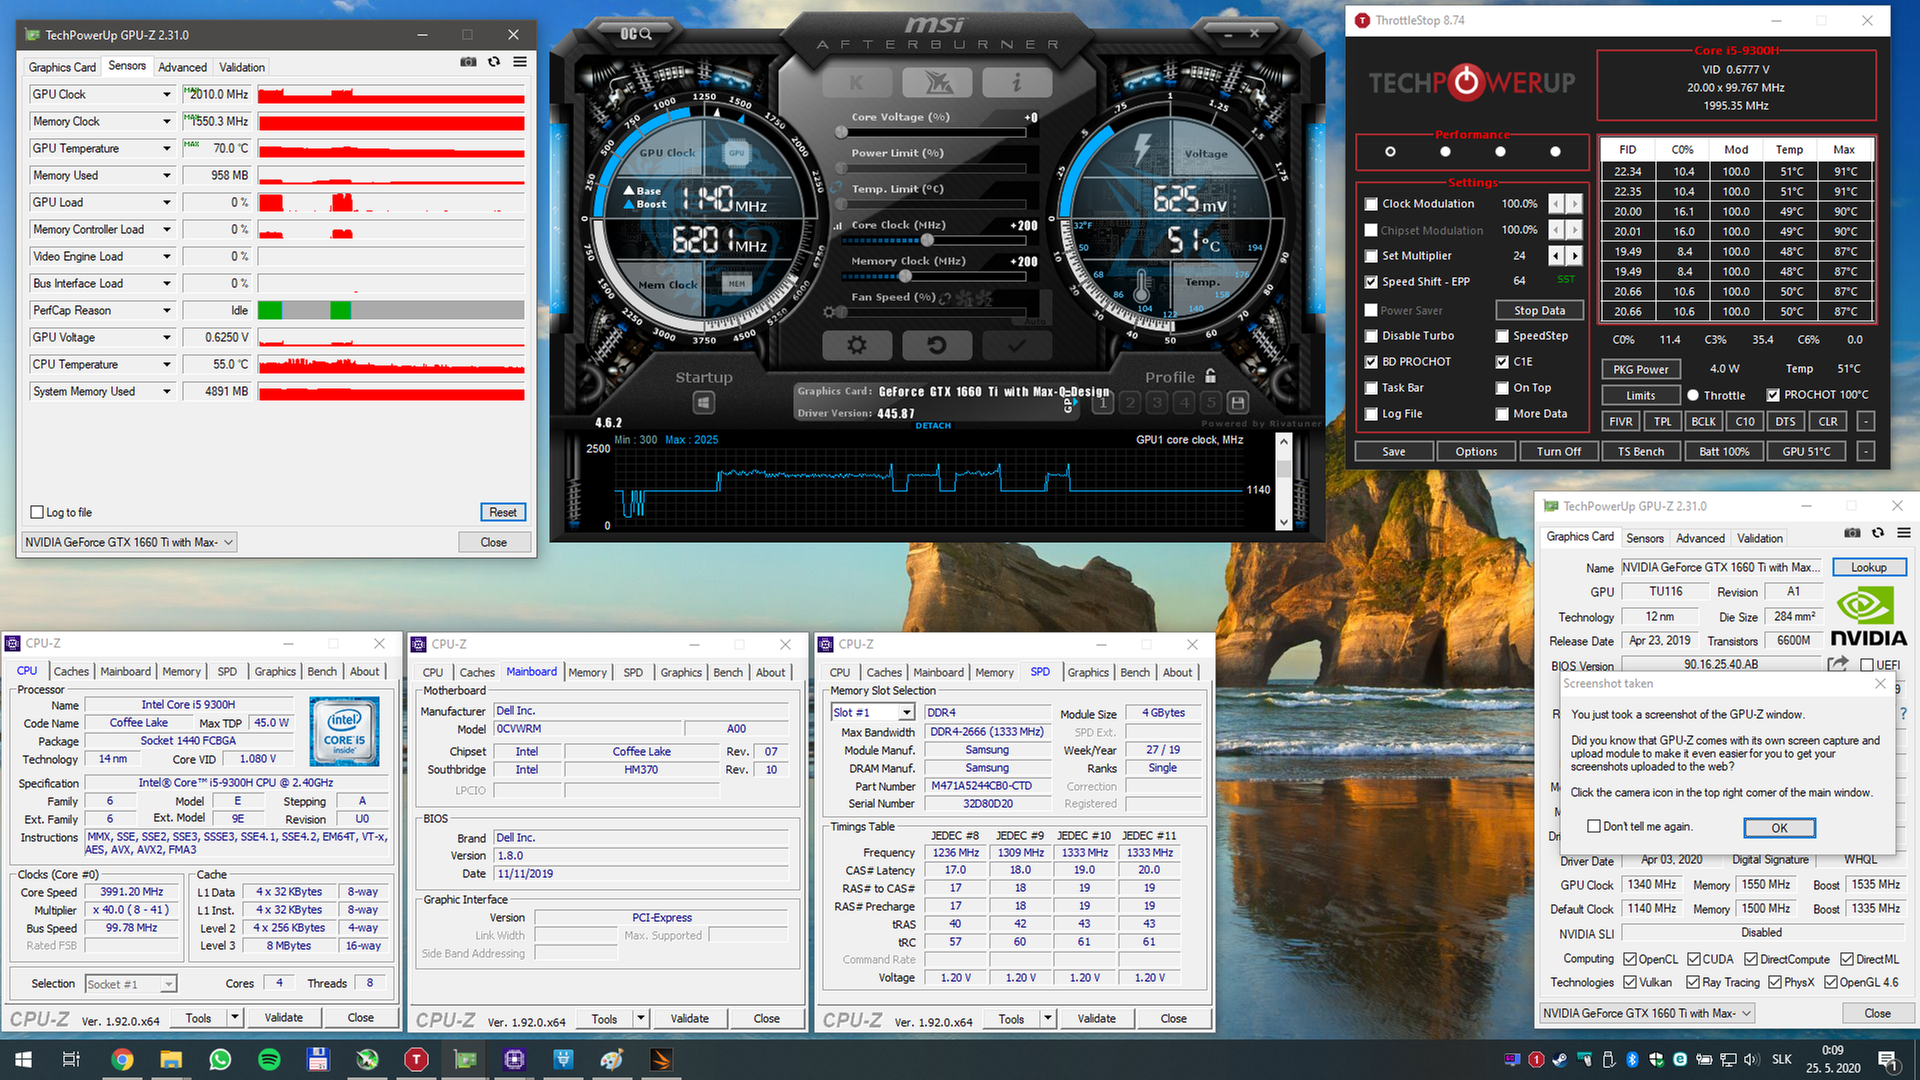Toggle the C1E checkbox
1920x1080 pixels.
tap(1502, 362)
